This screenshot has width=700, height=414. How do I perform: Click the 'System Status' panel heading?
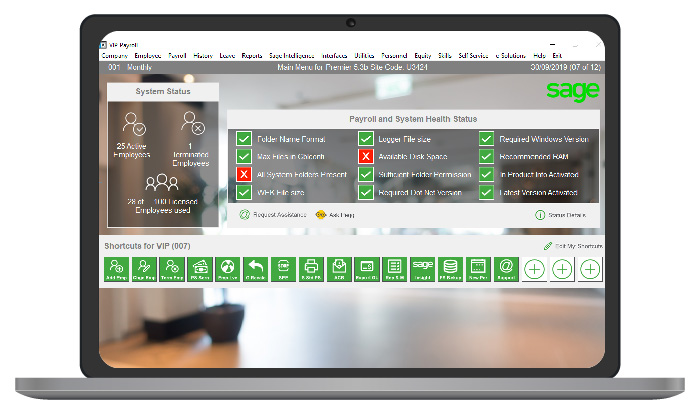163,91
